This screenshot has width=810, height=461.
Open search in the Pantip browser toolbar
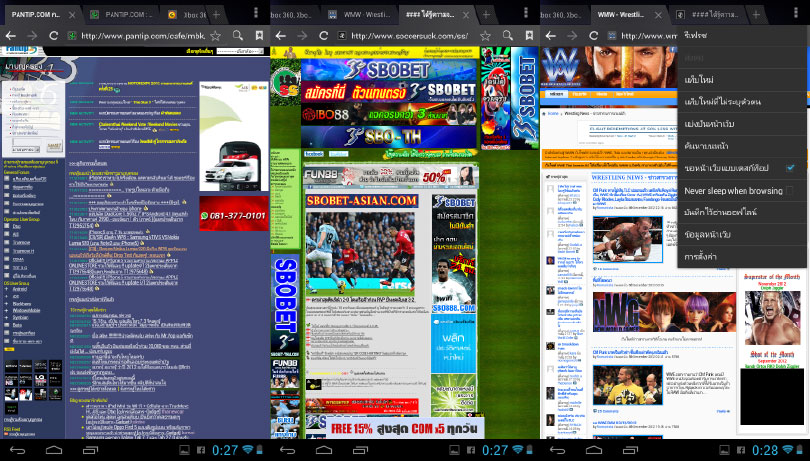237,35
